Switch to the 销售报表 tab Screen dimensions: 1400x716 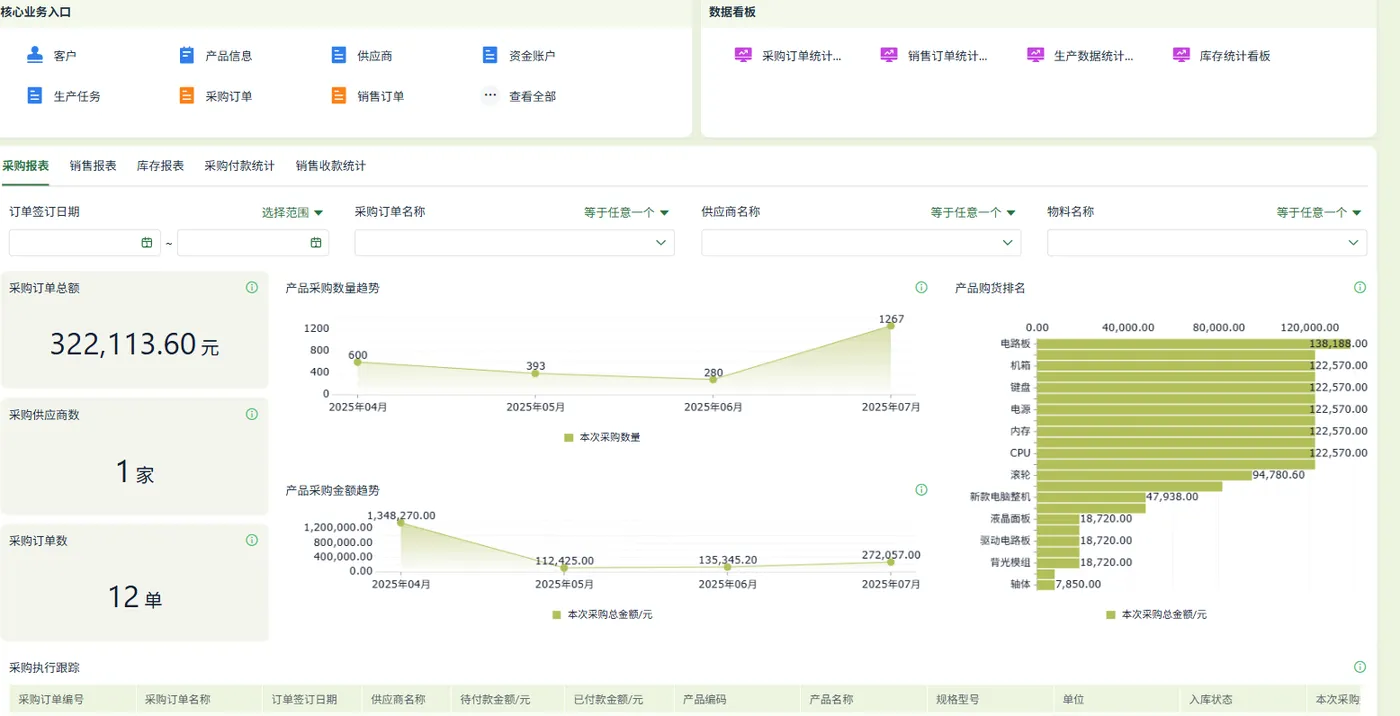tap(93, 166)
